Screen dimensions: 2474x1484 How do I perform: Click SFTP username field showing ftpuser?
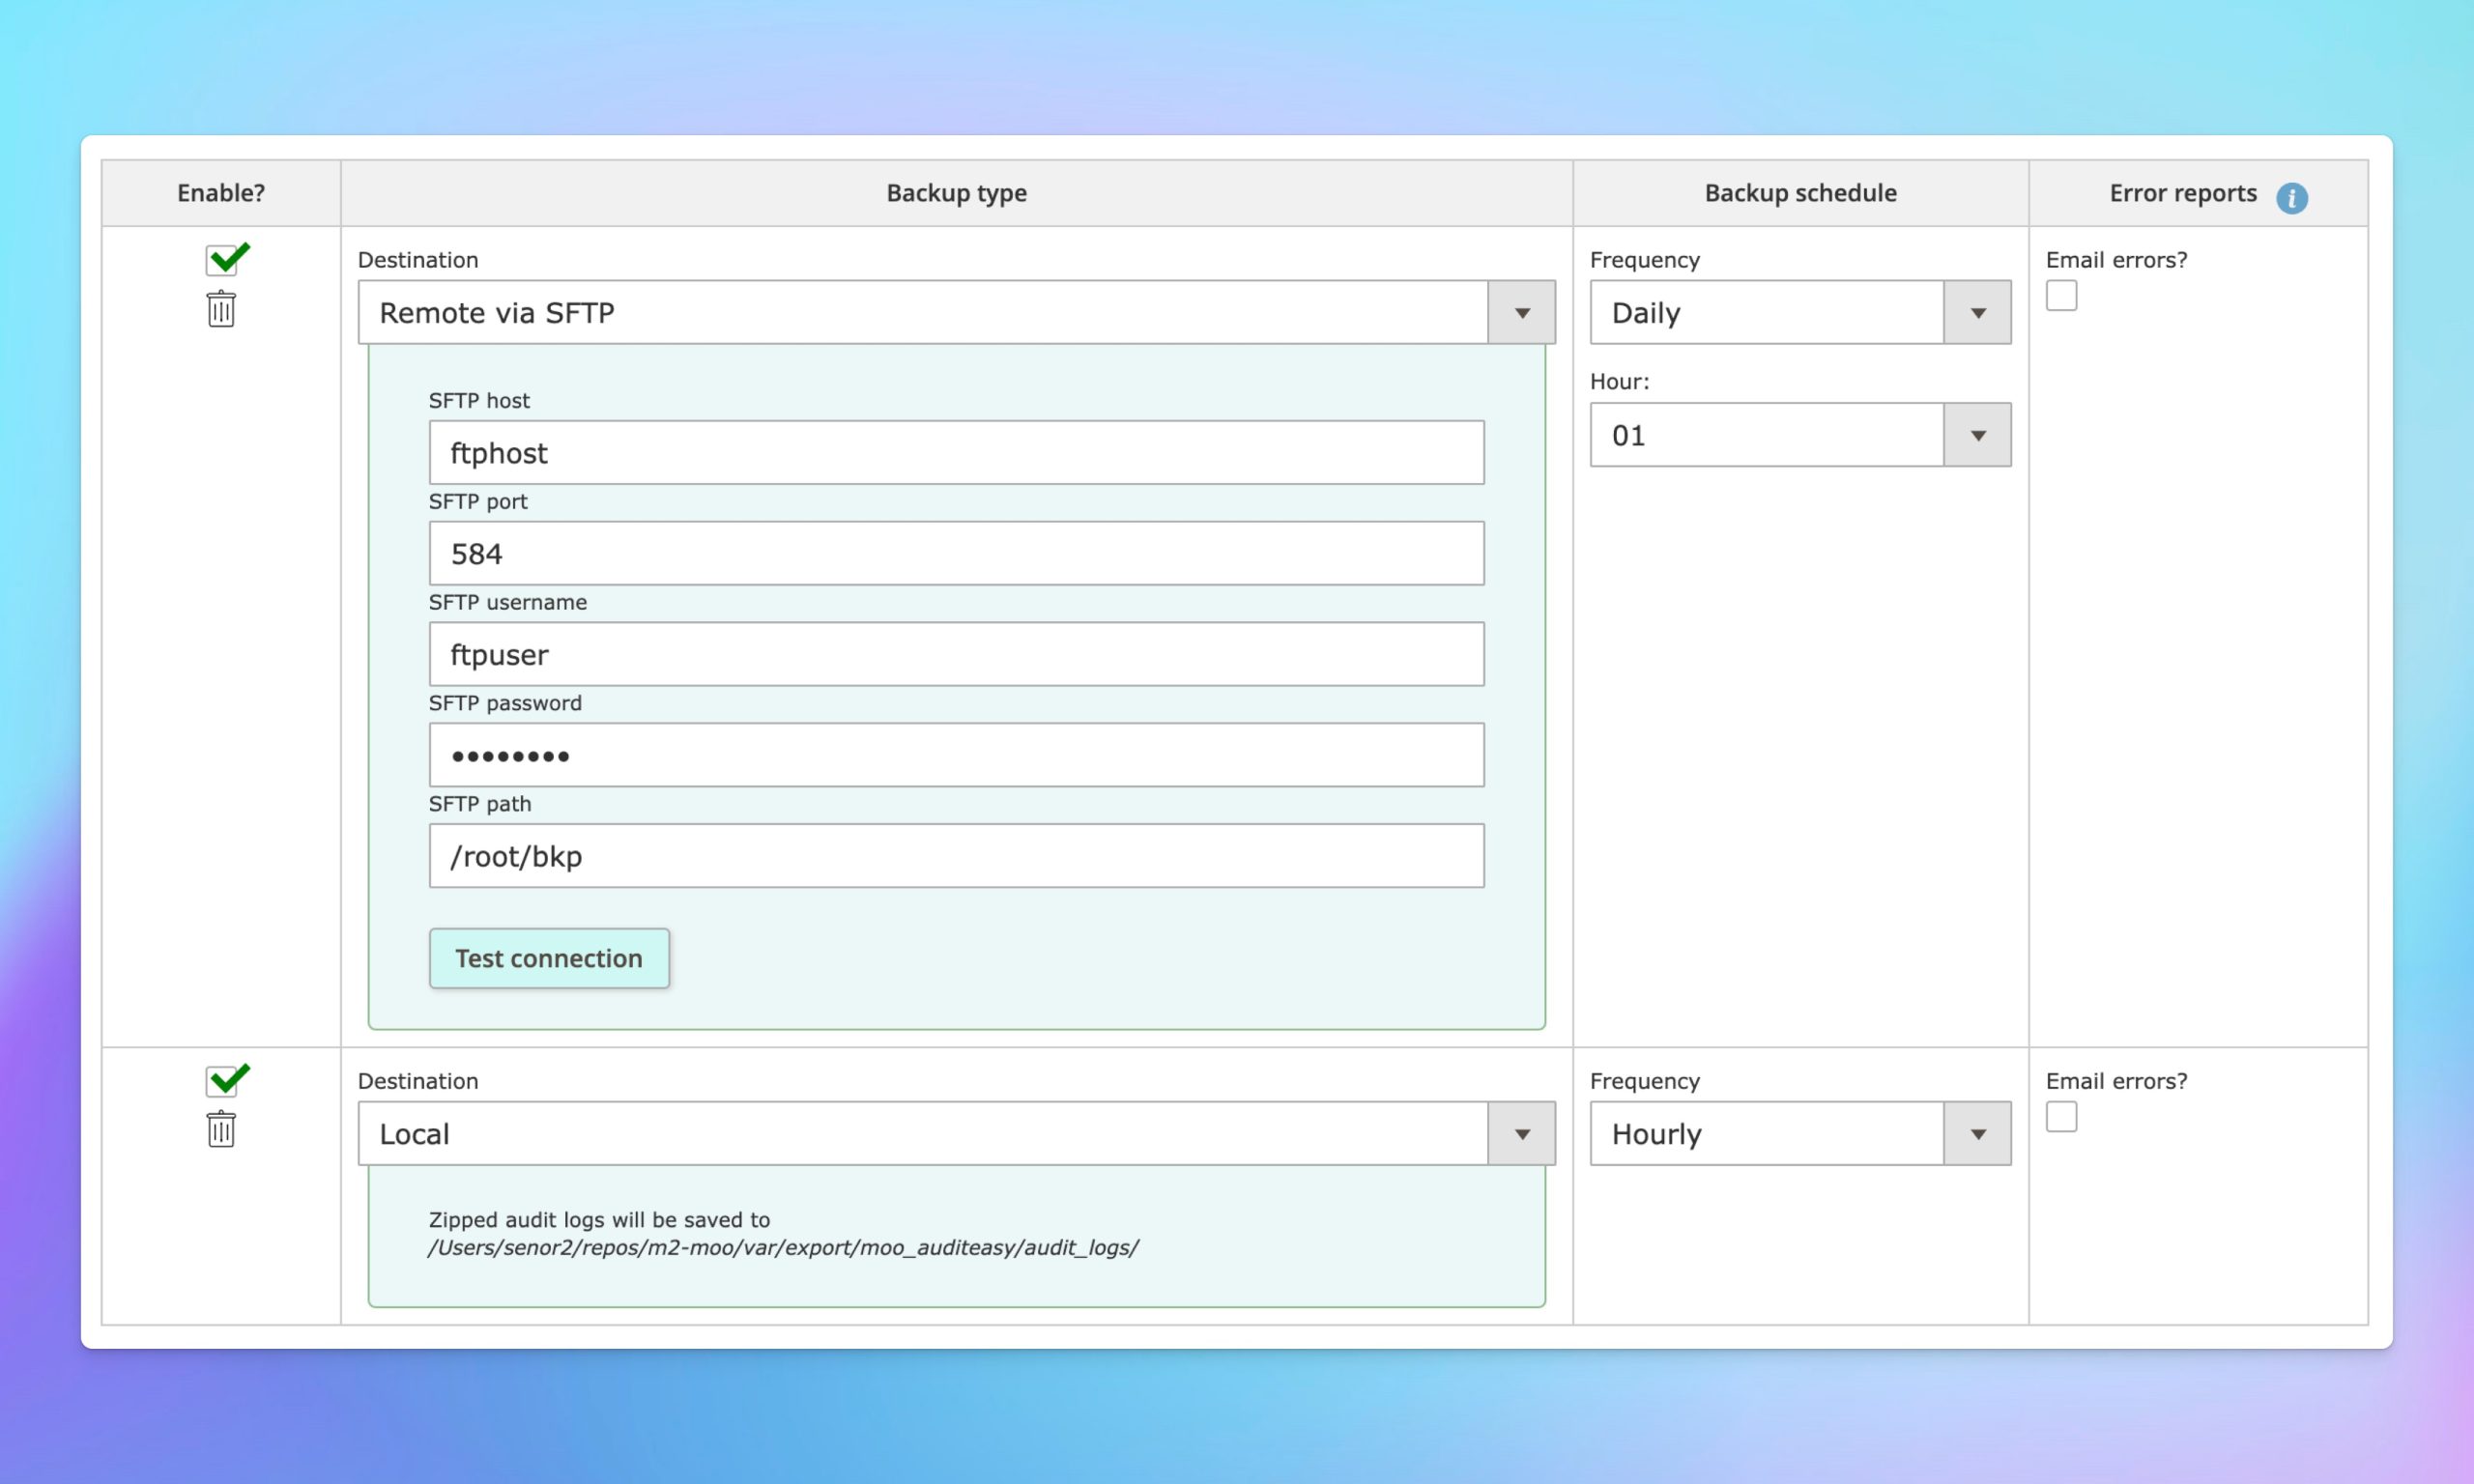click(x=956, y=654)
